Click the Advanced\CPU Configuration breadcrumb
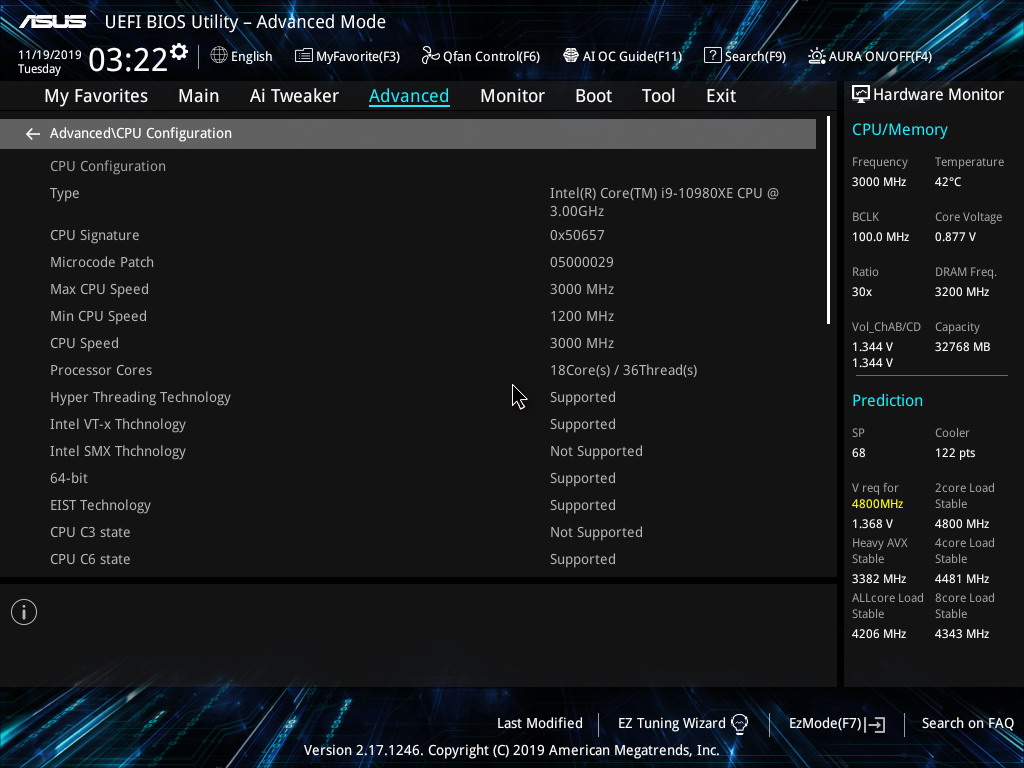Image resolution: width=1024 pixels, height=768 pixels. pos(140,133)
